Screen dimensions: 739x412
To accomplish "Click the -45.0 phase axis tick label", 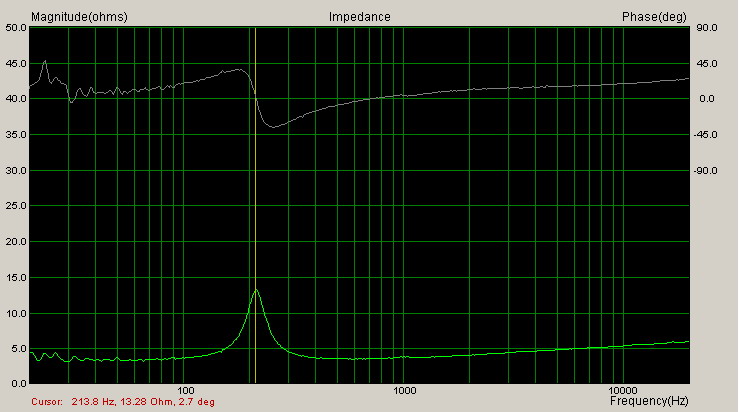I will coord(705,135).
